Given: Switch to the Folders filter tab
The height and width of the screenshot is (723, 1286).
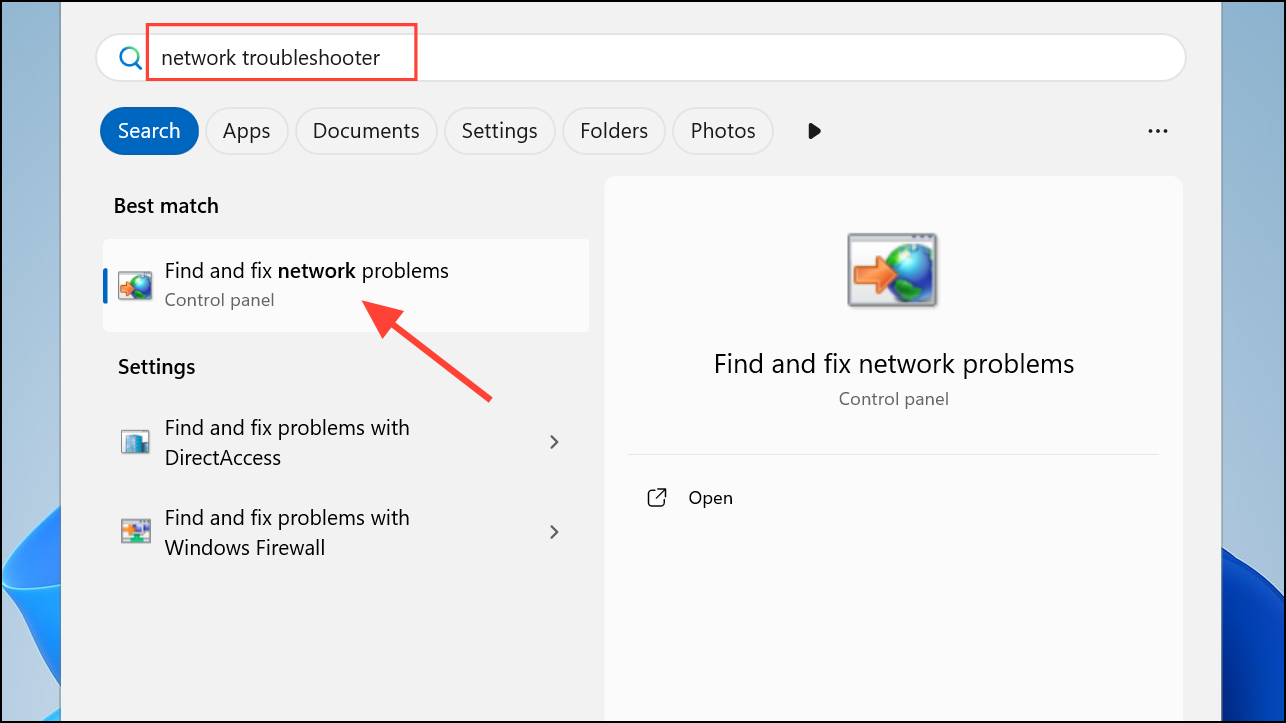Looking at the screenshot, I should 614,131.
